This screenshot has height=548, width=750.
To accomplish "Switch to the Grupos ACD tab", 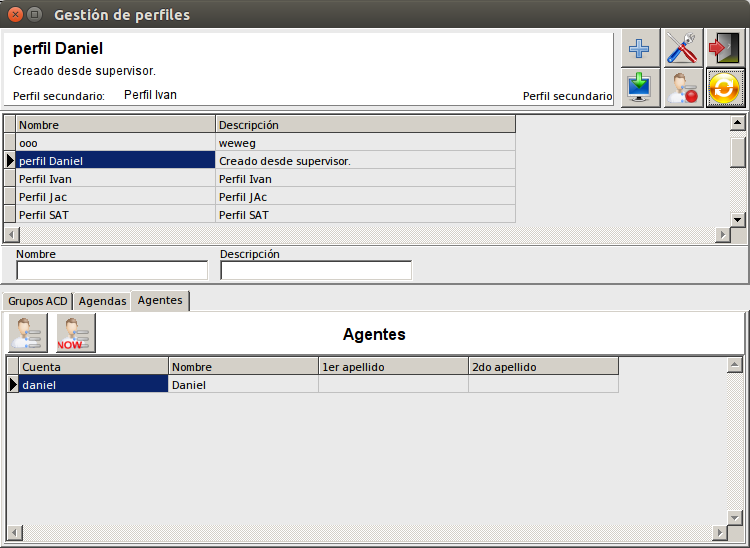I will pos(37,301).
